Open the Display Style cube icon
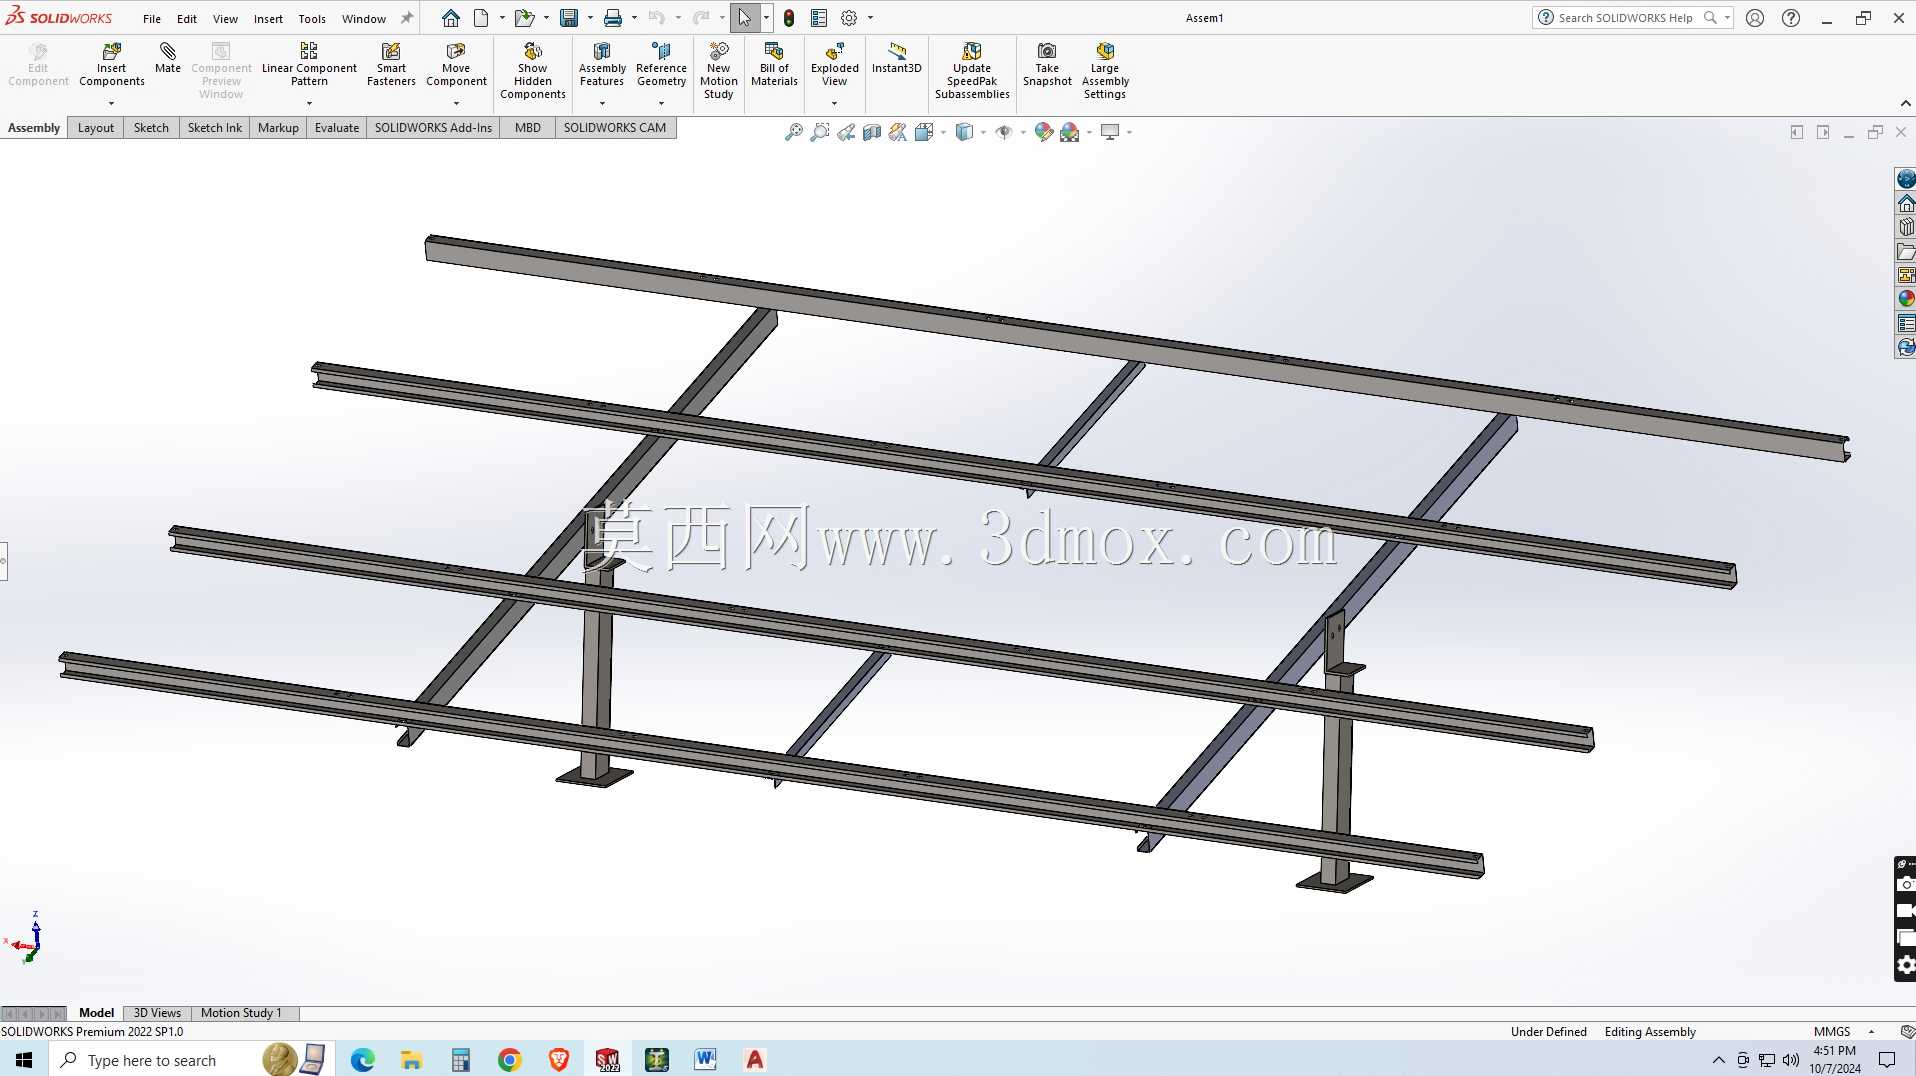The width and height of the screenshot is (1916, 1076). (x=964, y=132)
